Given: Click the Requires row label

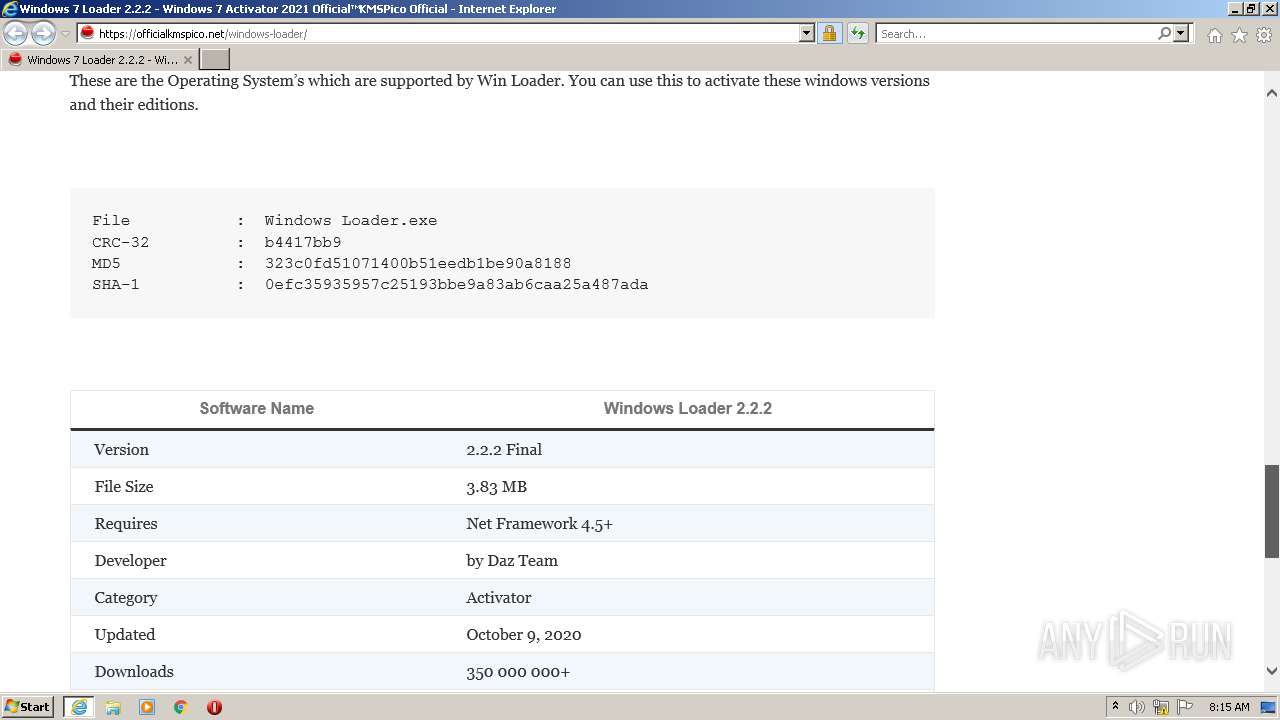Looking at the screenshot, I should [126, 523].
